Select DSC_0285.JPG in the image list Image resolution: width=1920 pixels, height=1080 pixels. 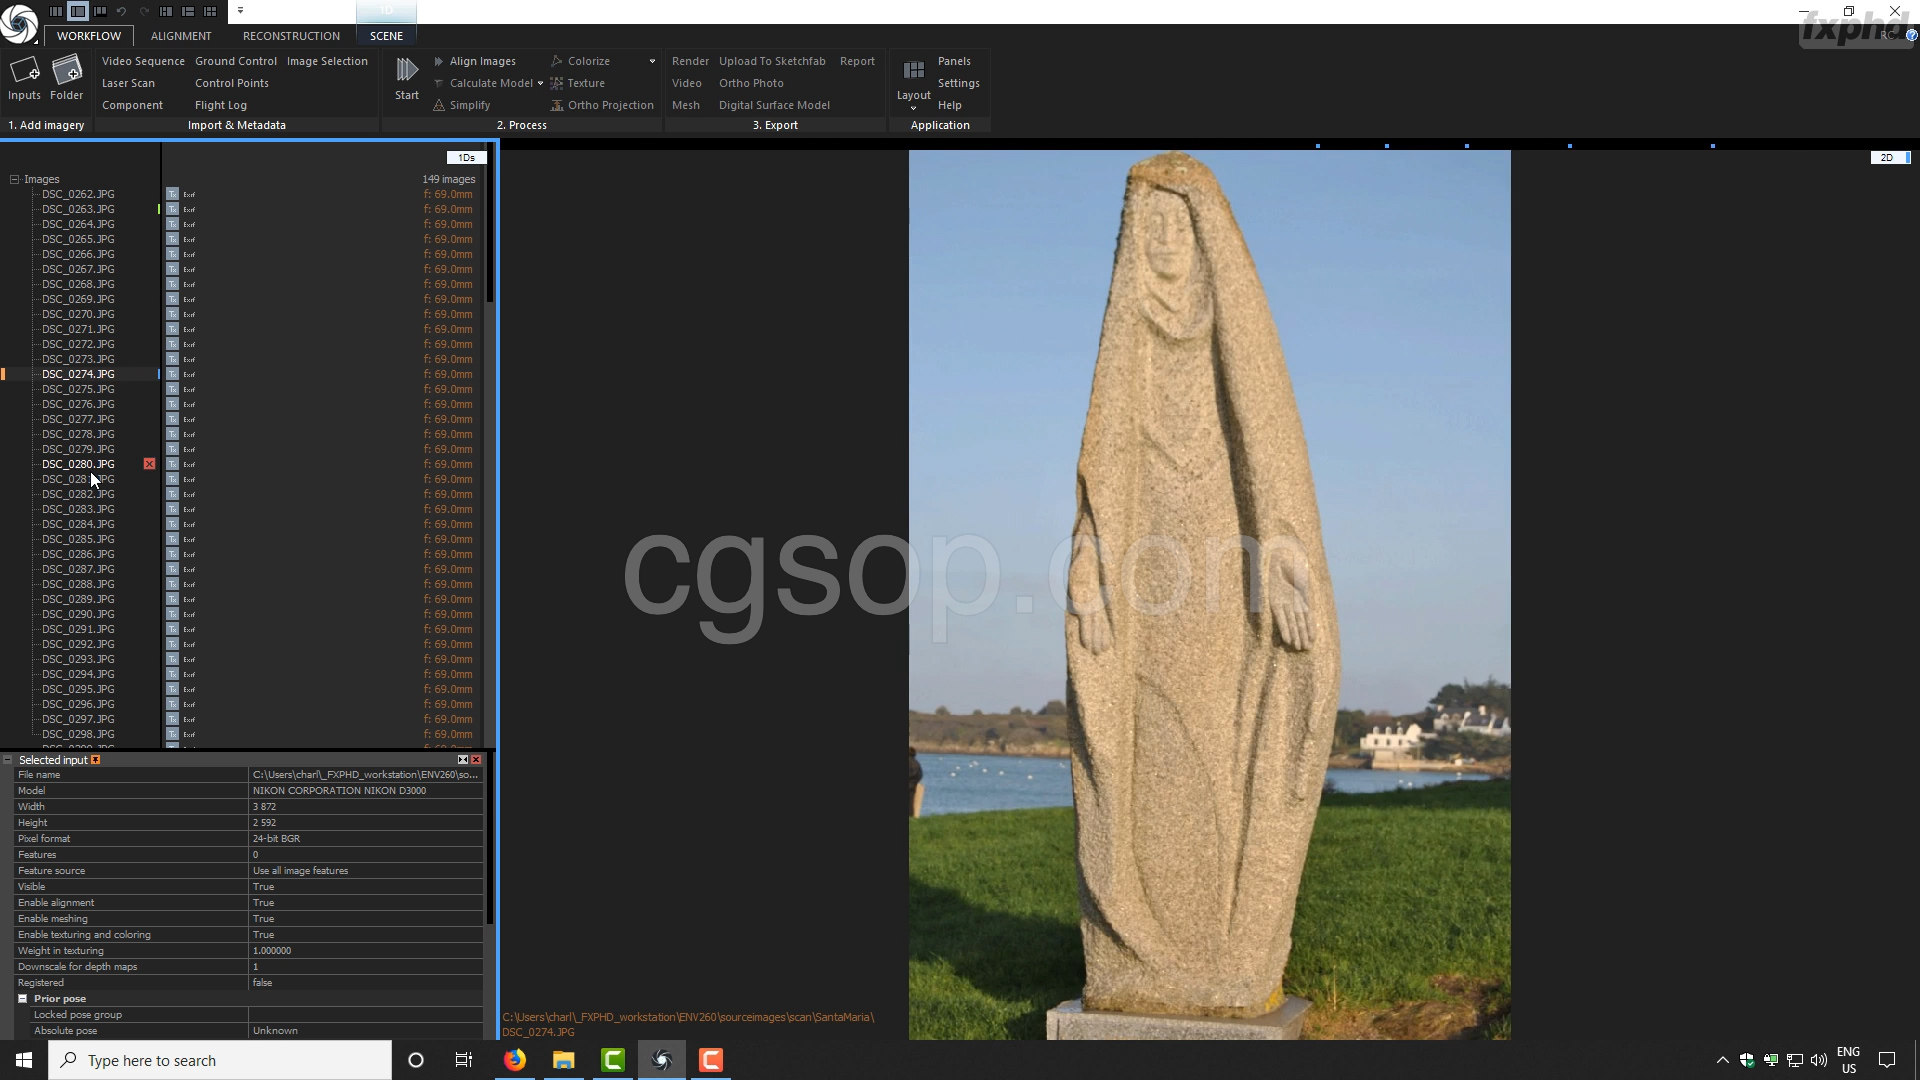tap(78, 539)
